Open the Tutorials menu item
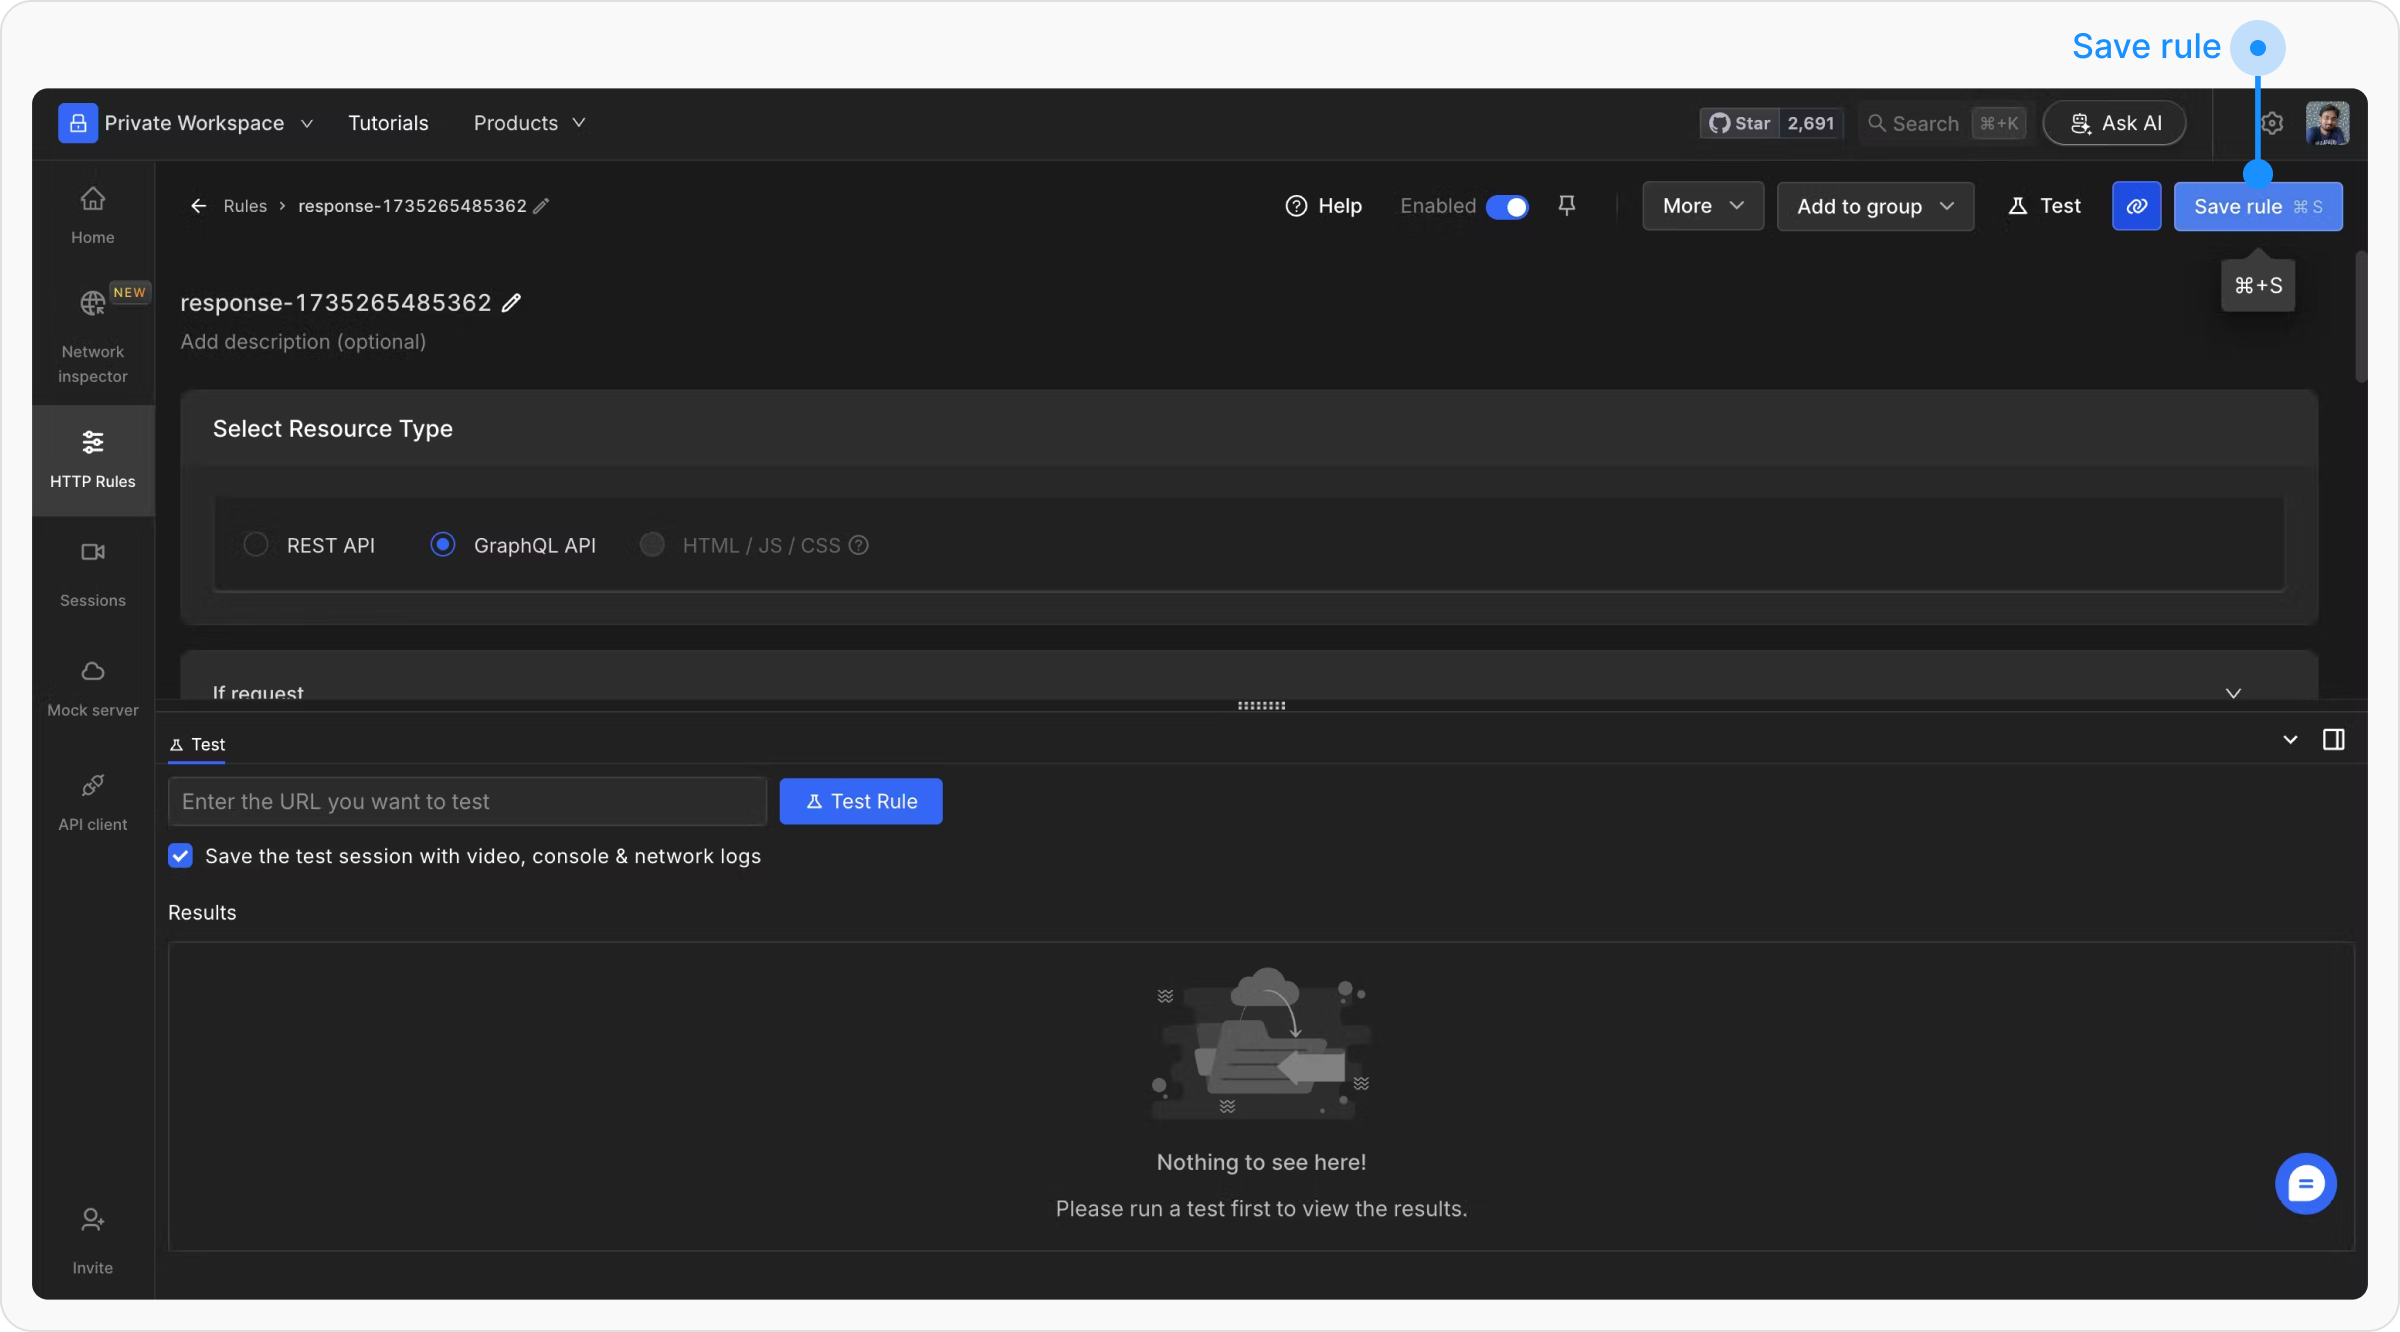The width and height of the screenshot is (2400, 1332). (x=388, y=123)
